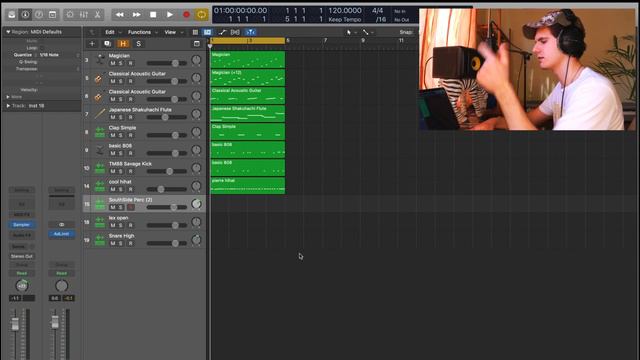Click the first Classical Acoustic Guitar icon
Image resolution: width=640 pixels, height=360 pixels.
pos(98,78)
